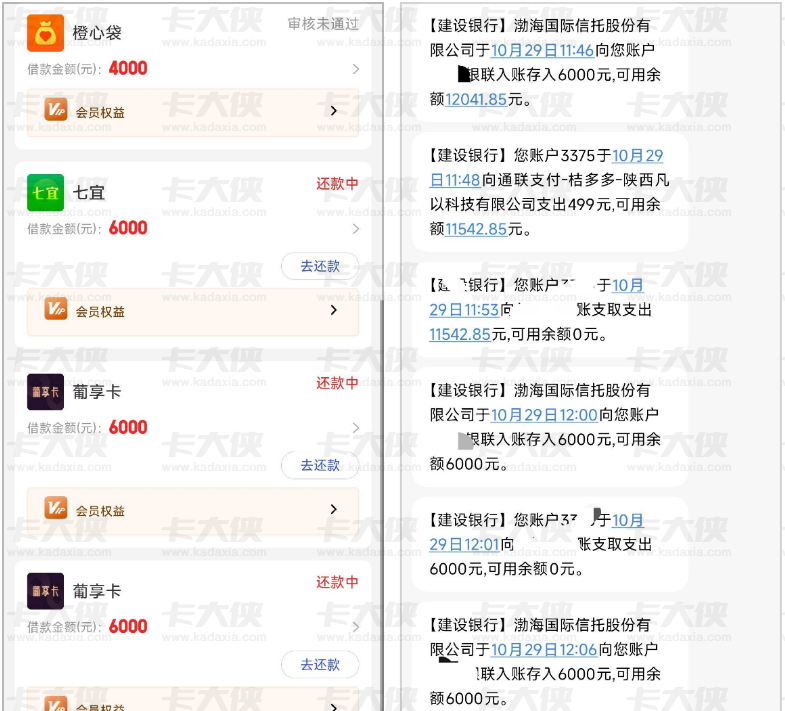
Task: Tap the VIP badge icon in 七宜 card
Action: tap(56, 309)
